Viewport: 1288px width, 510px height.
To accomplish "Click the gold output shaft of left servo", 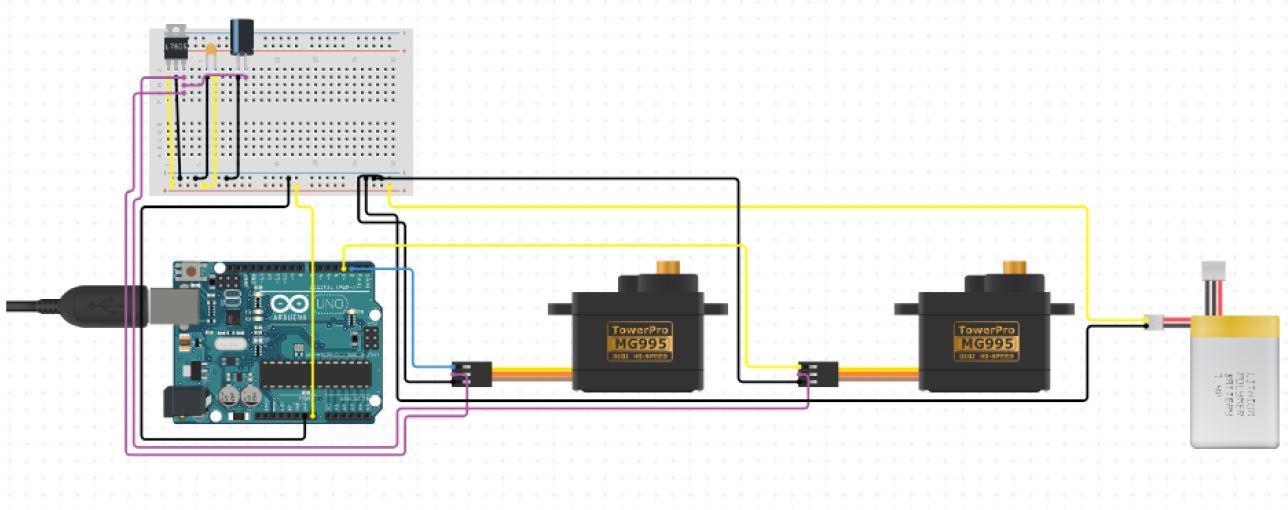I will (668, 268).
